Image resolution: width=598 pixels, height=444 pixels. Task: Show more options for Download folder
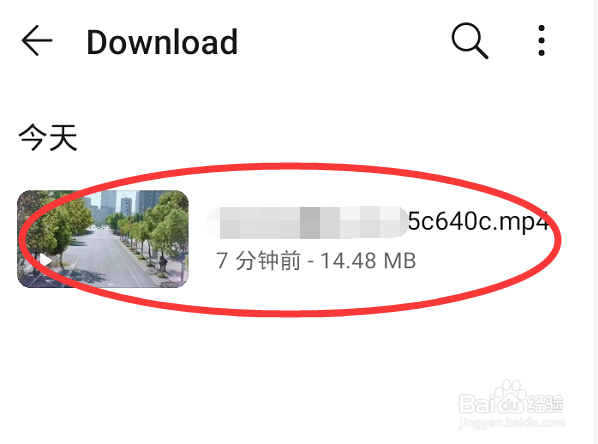tap(541, 41)
